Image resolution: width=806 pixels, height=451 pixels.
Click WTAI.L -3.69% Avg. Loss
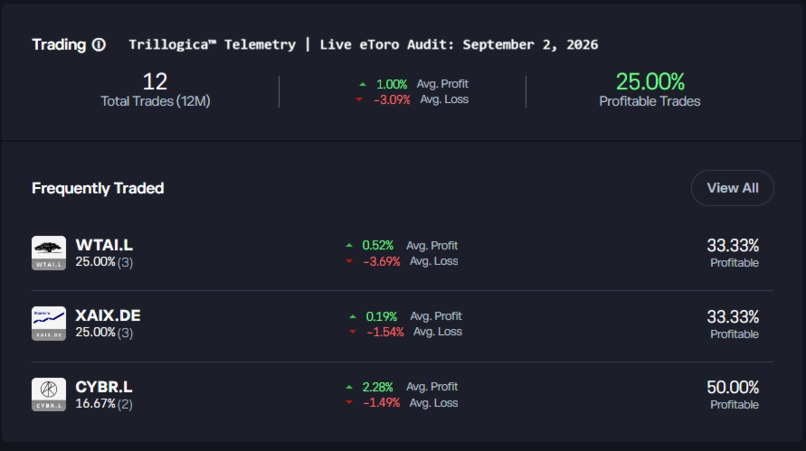[x=381, y=262]
